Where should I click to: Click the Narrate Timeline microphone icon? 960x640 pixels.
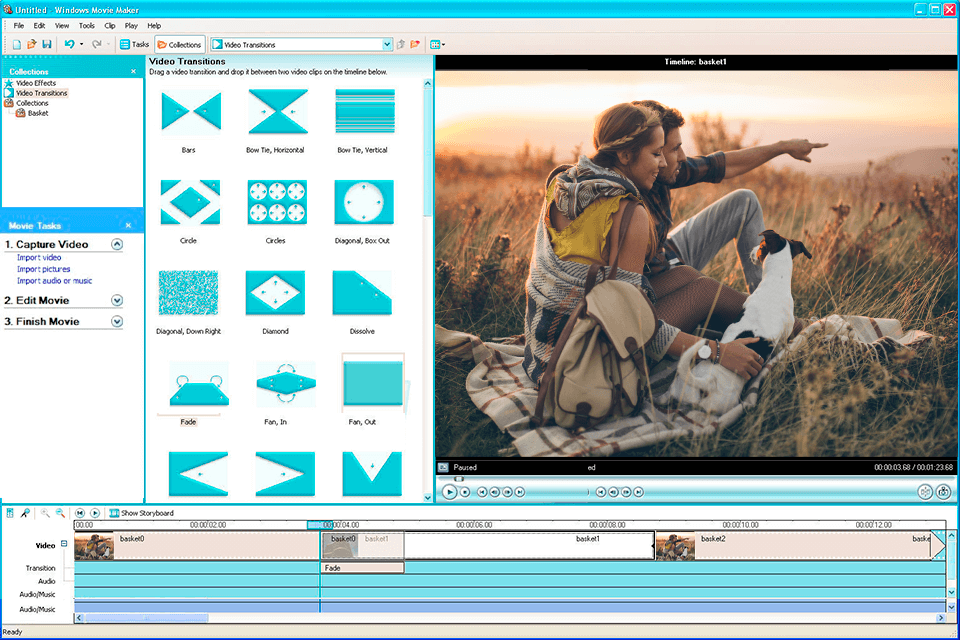(x=25, y=513)
